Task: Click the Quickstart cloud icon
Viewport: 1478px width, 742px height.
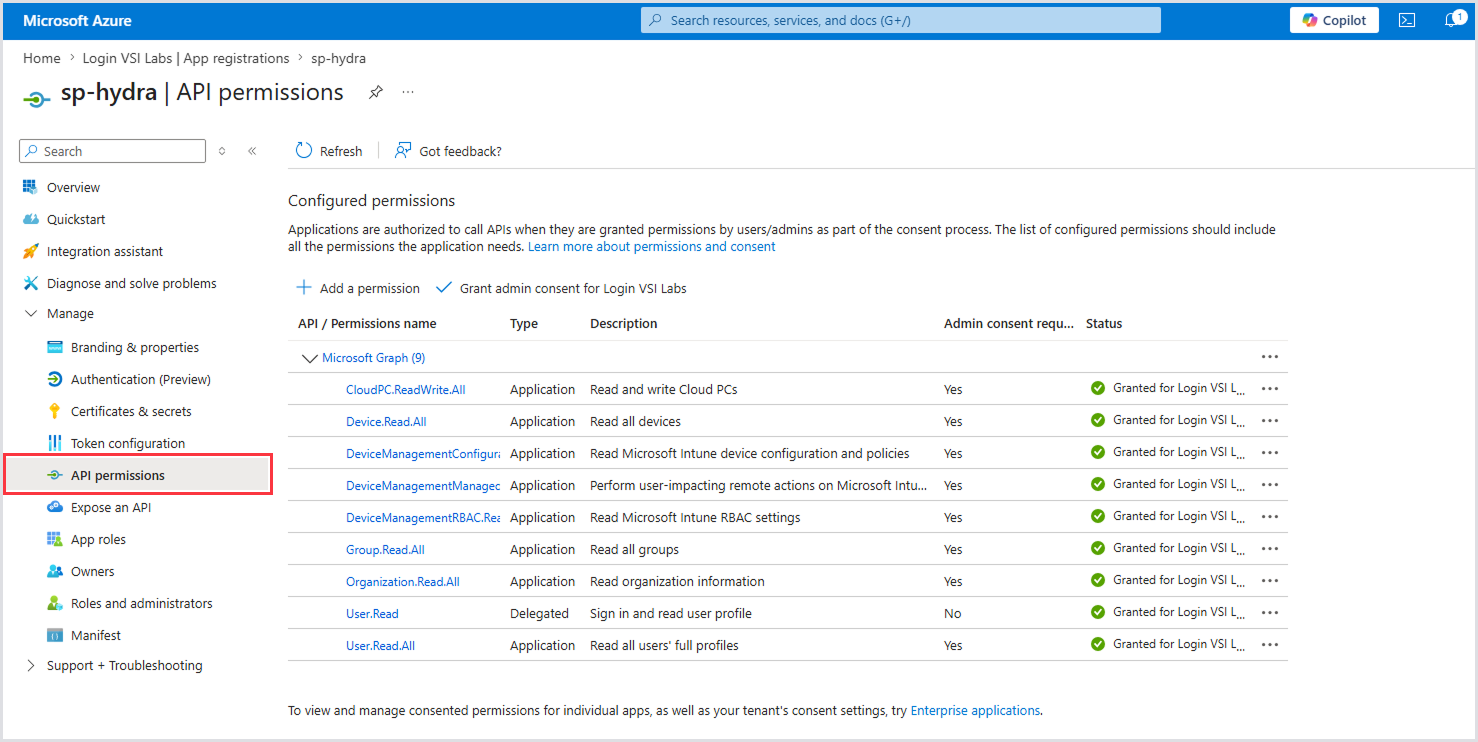Action: click(x=29, y=219)
